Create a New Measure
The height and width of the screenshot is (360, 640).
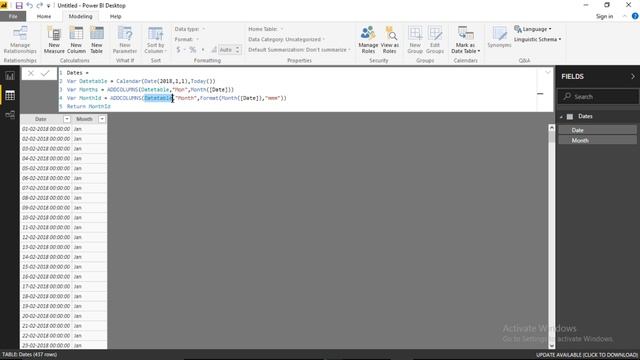tap(54, 39)
